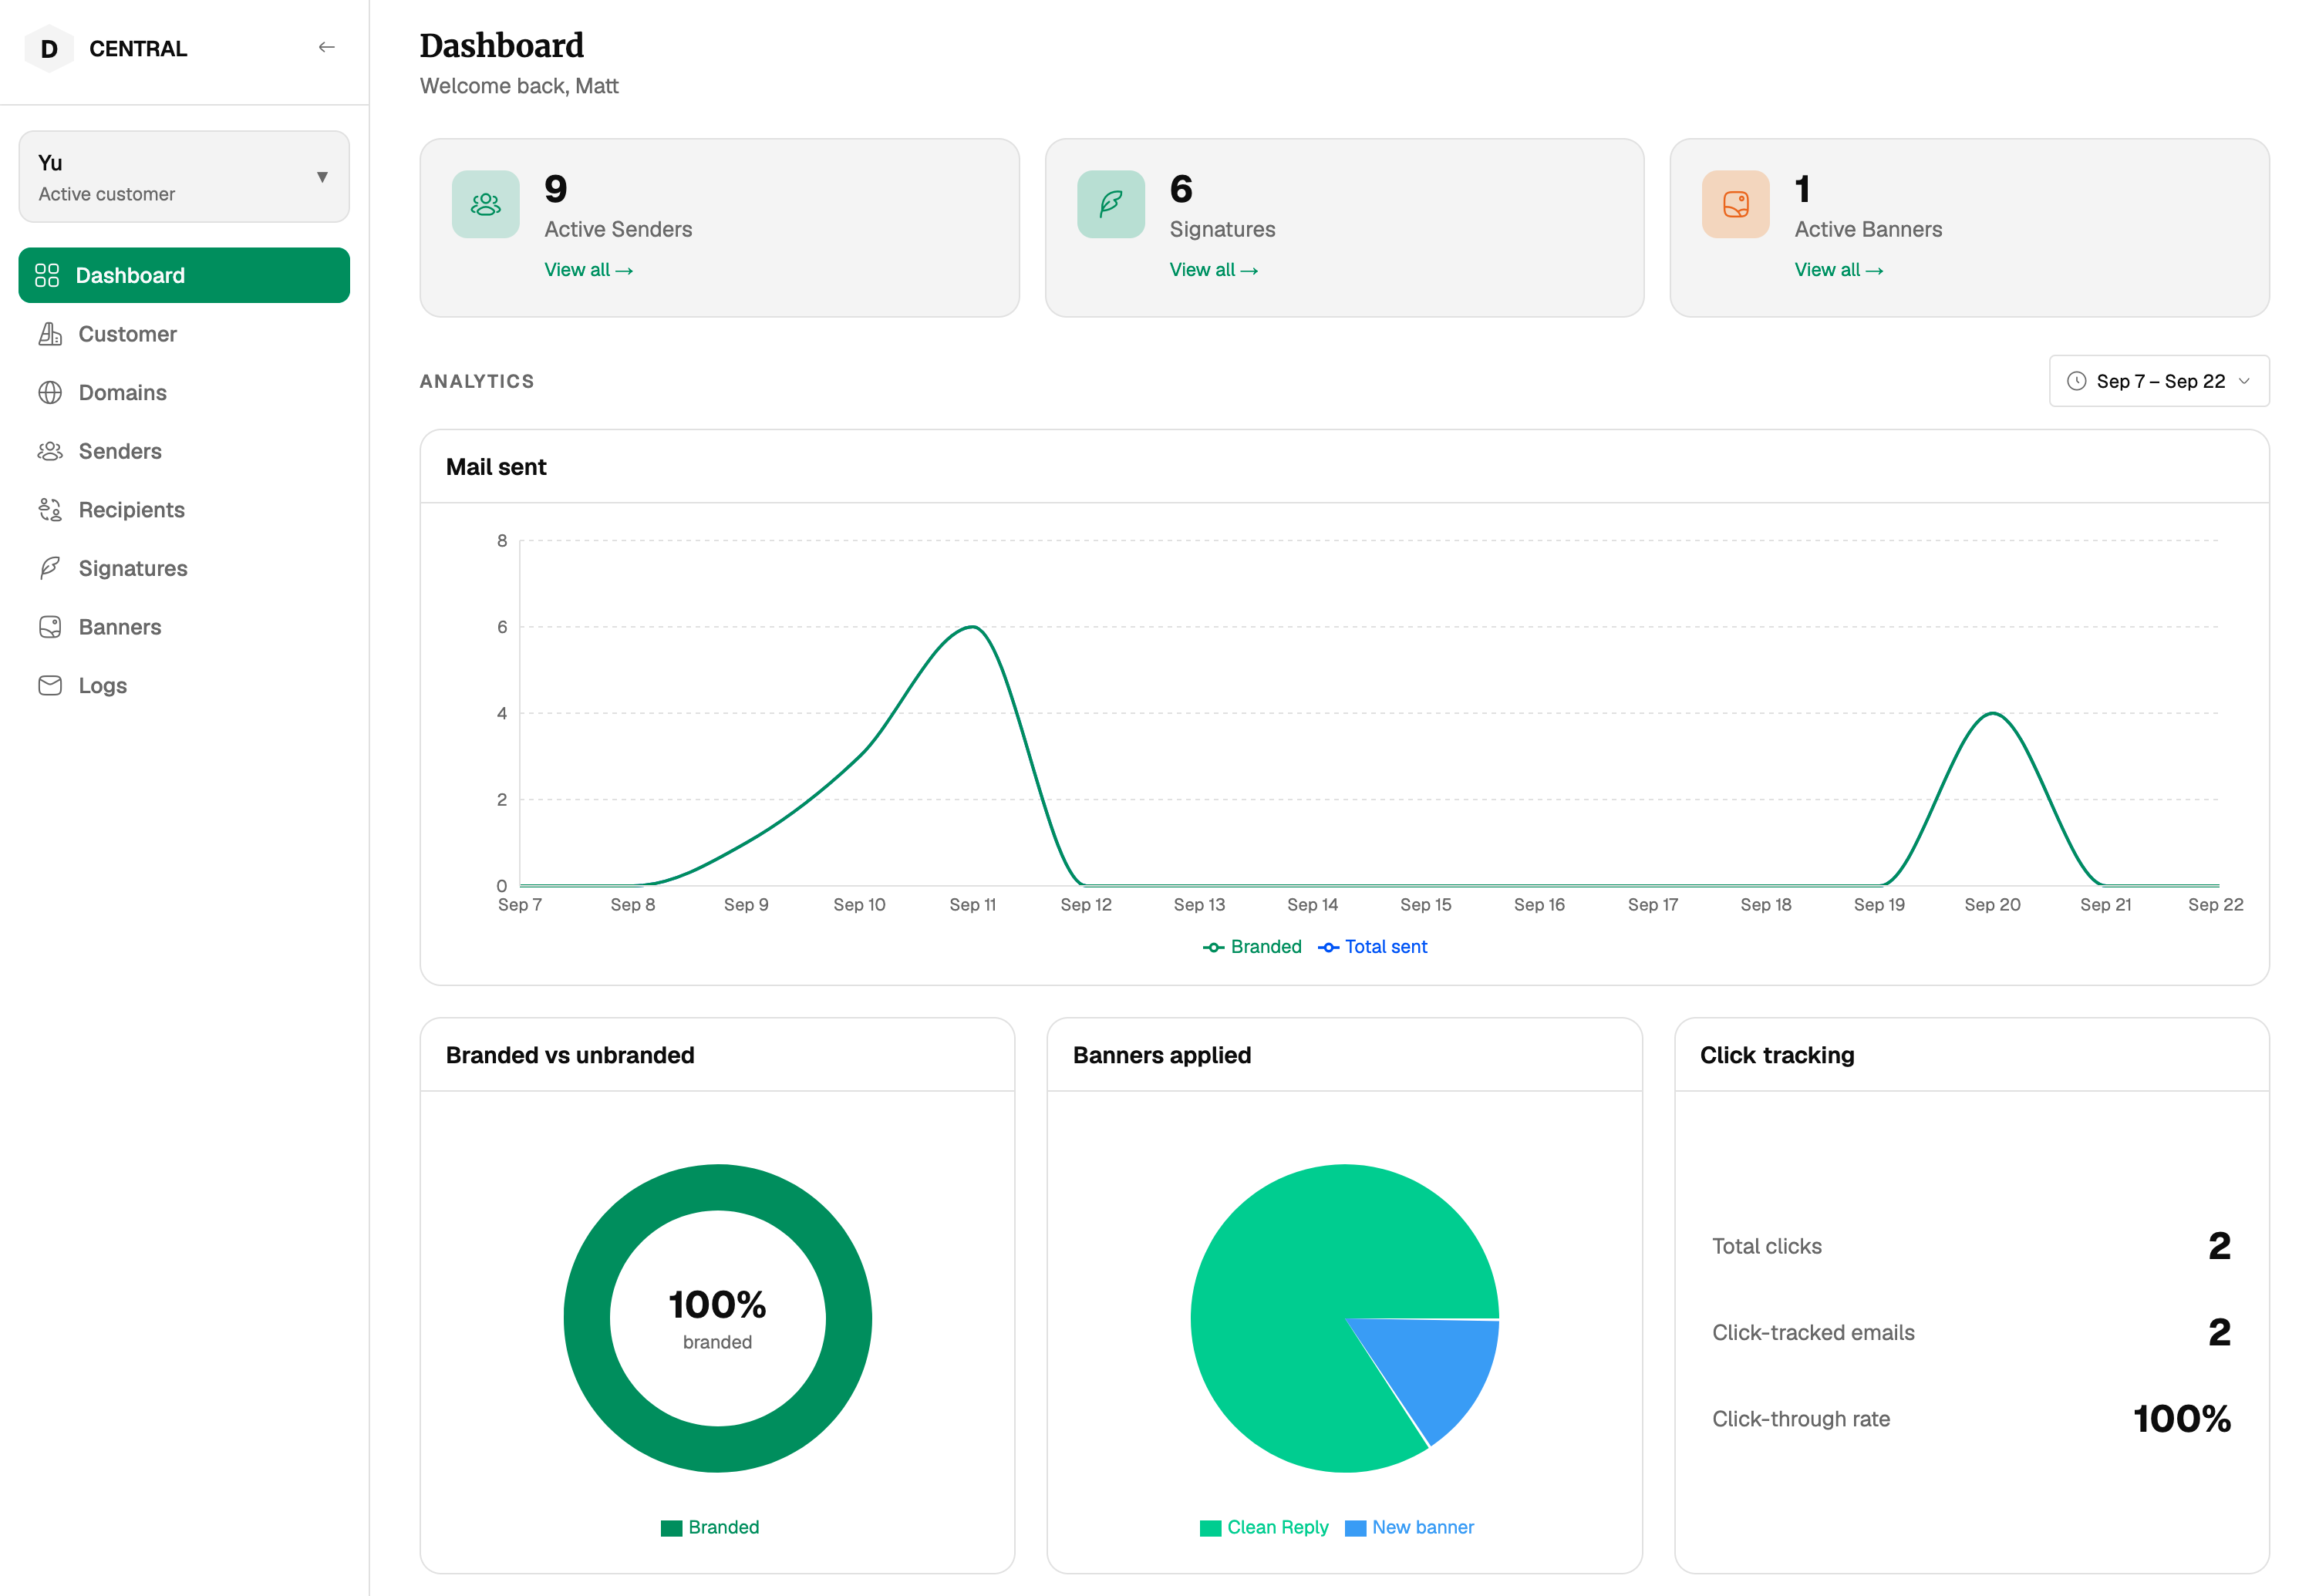Click the Click-tracked emails row
2309x1596 pixels.
[1971, 1333]
